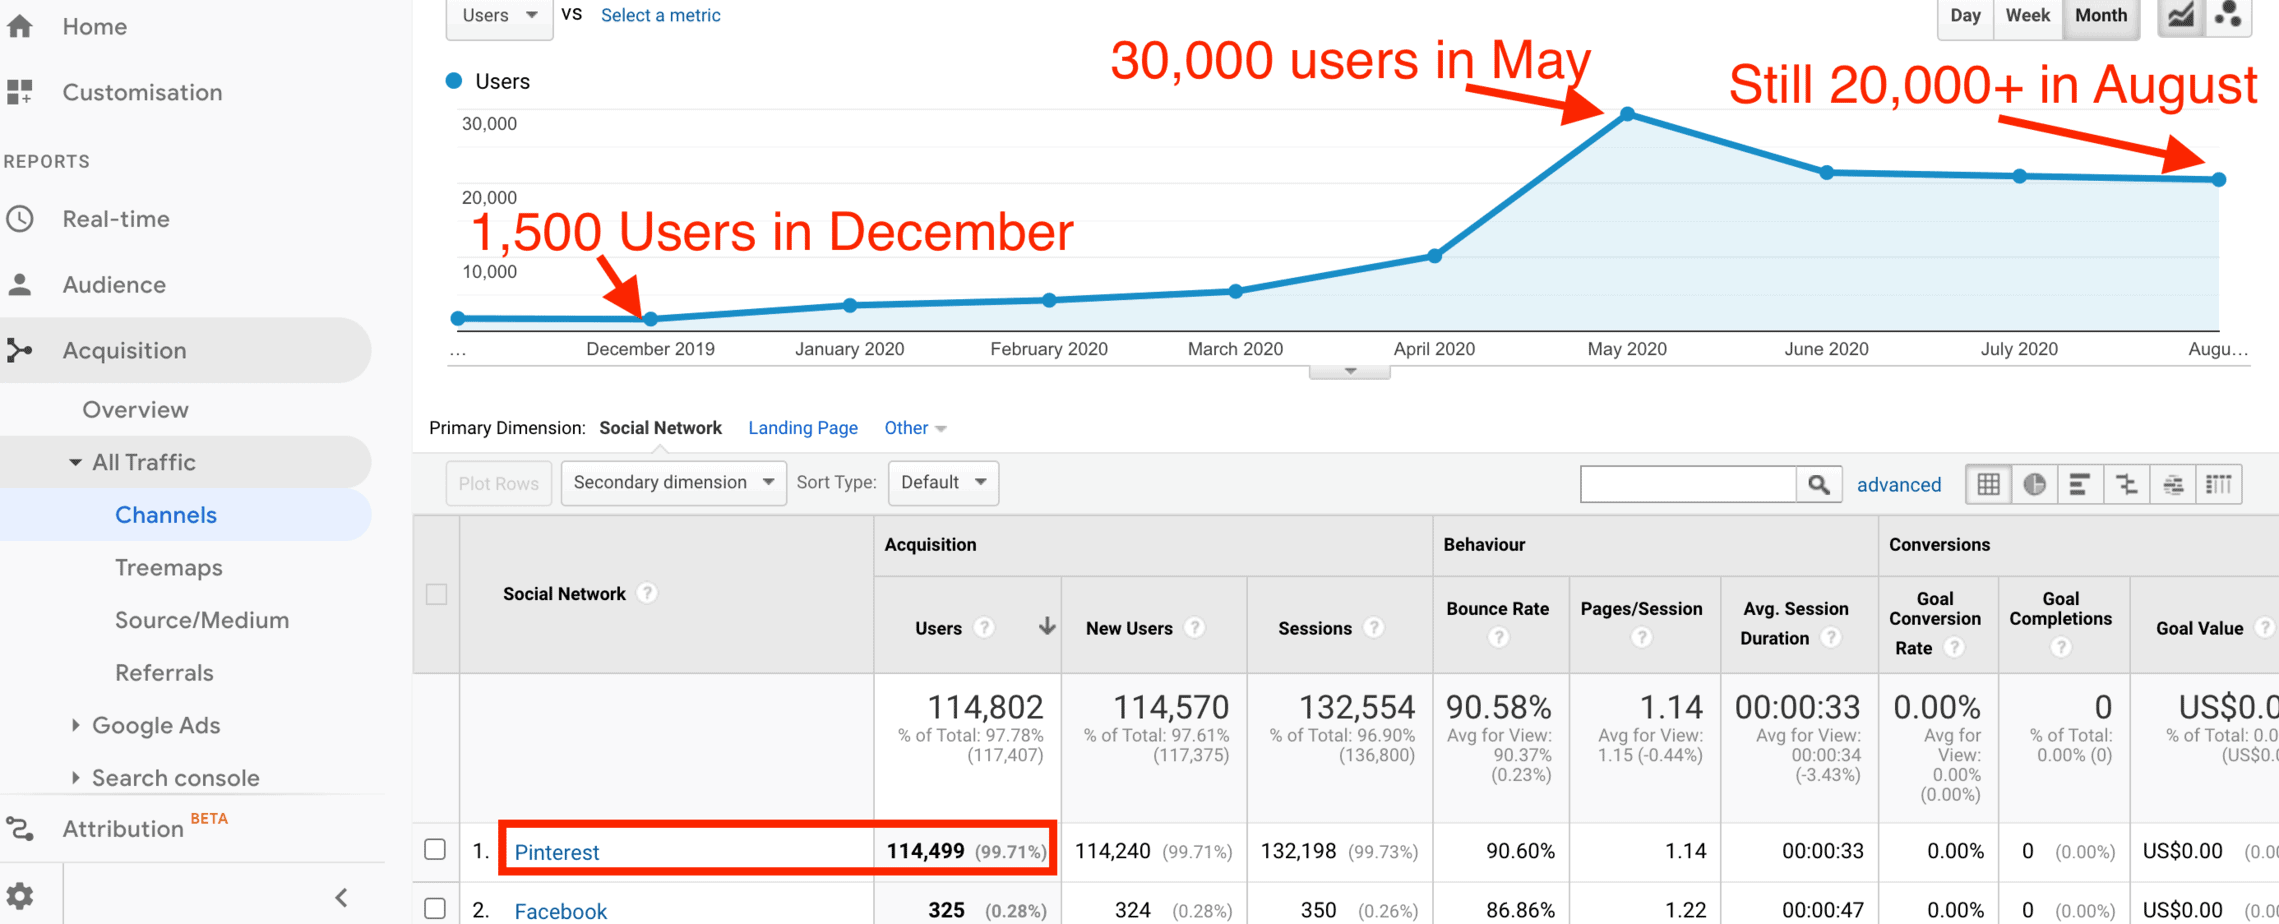
Task: Open the Acquisition Overview report
Action: (x=135, y=410)
